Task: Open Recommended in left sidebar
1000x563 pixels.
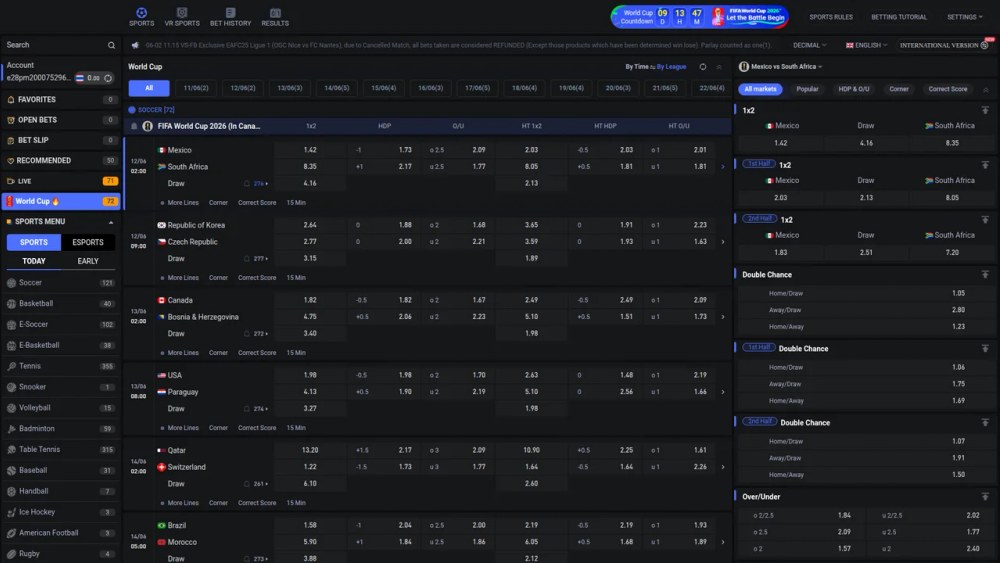Action: click(61, 161)
